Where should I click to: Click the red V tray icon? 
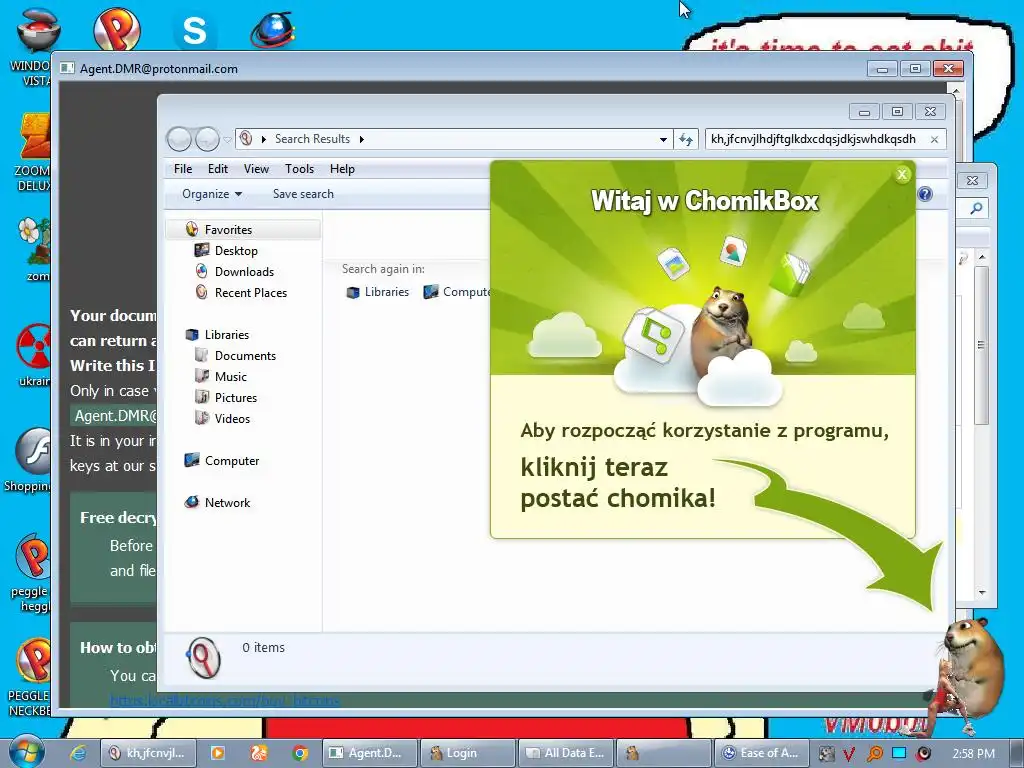848,754
